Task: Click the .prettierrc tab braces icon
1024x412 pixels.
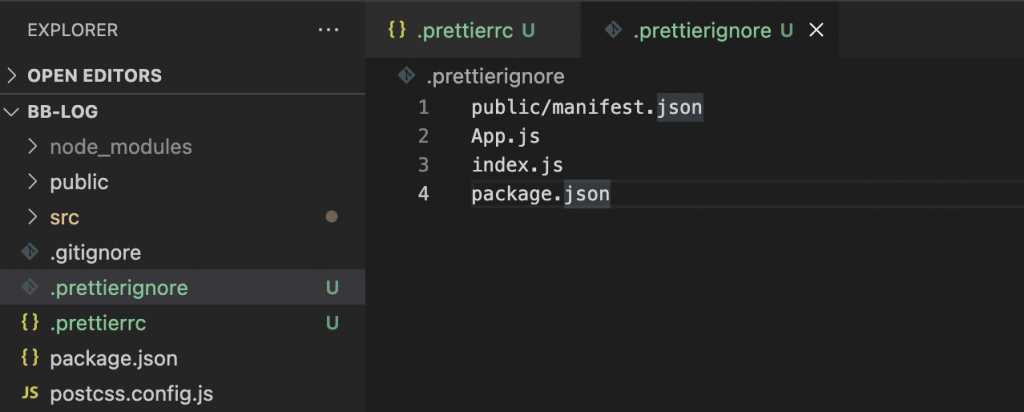Action: 397,30
